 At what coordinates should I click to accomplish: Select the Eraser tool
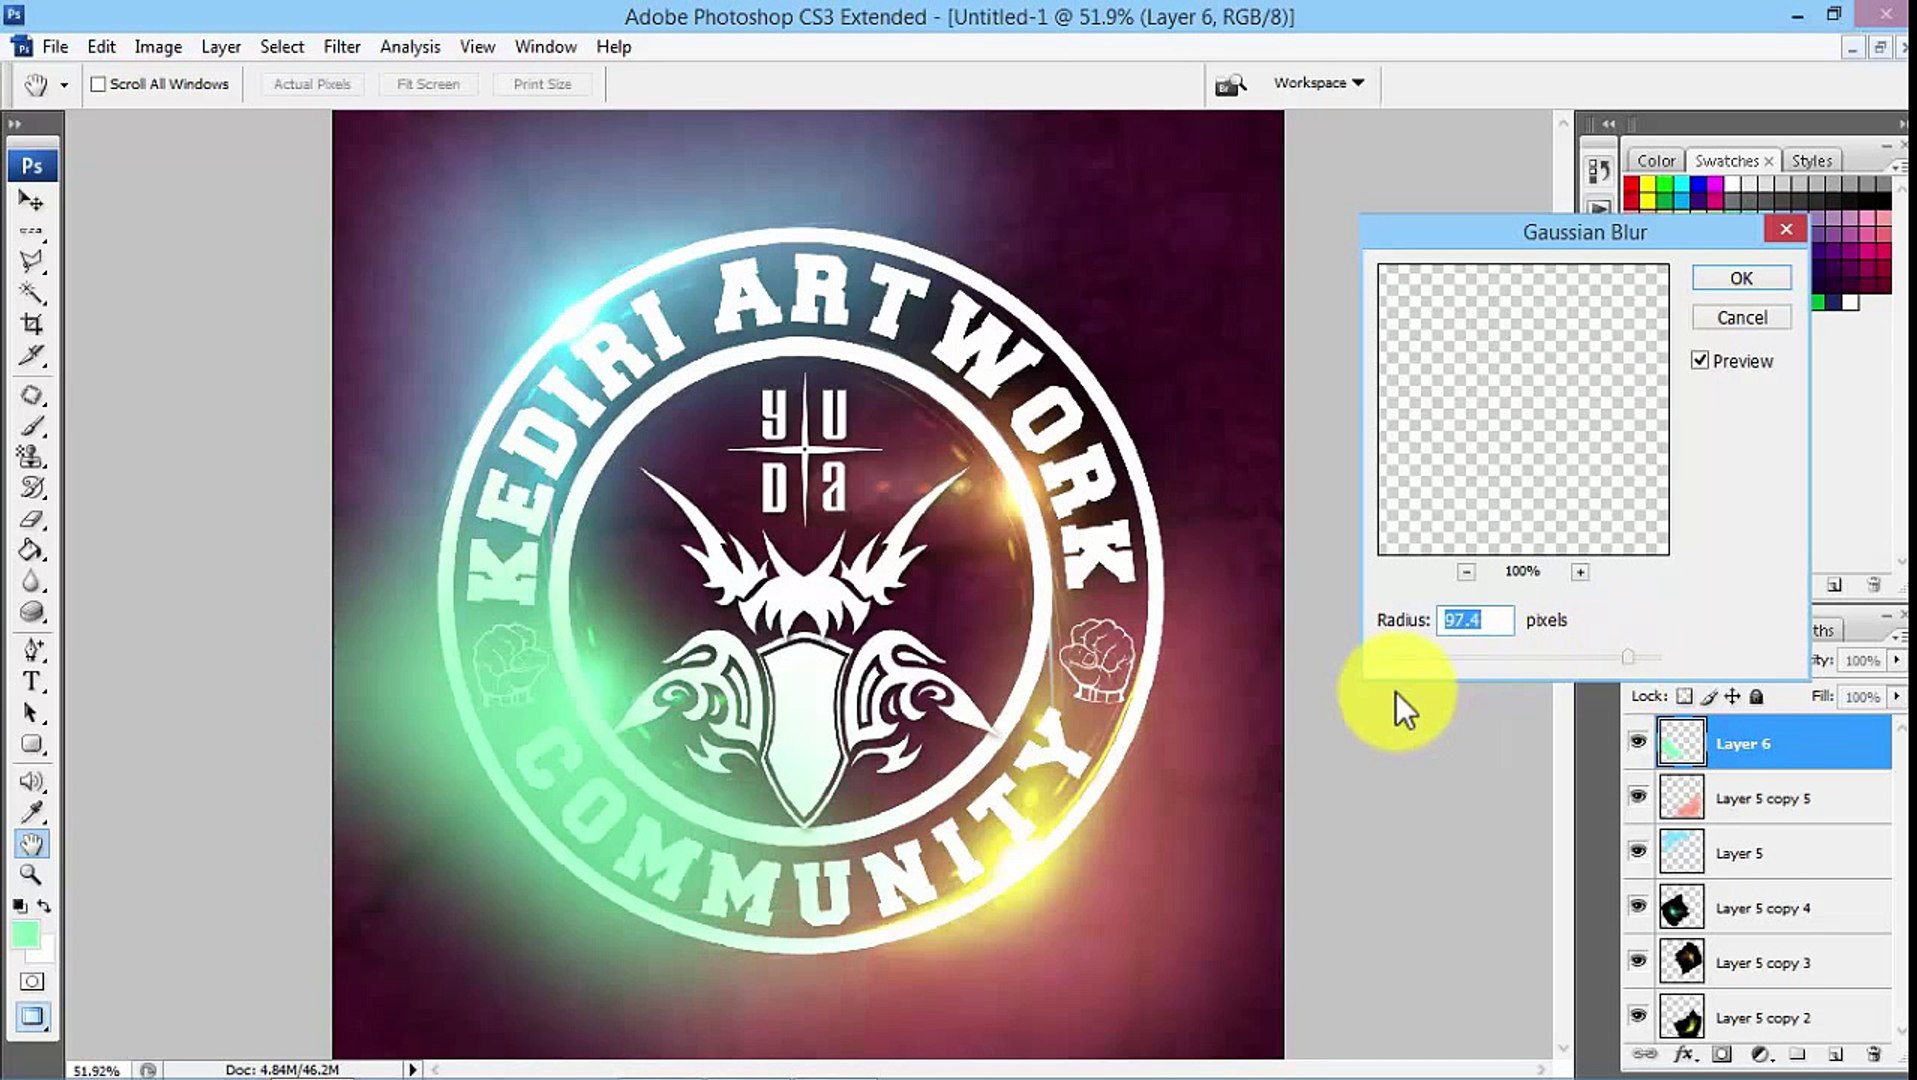pyautogui.click(x=31, y=519)
